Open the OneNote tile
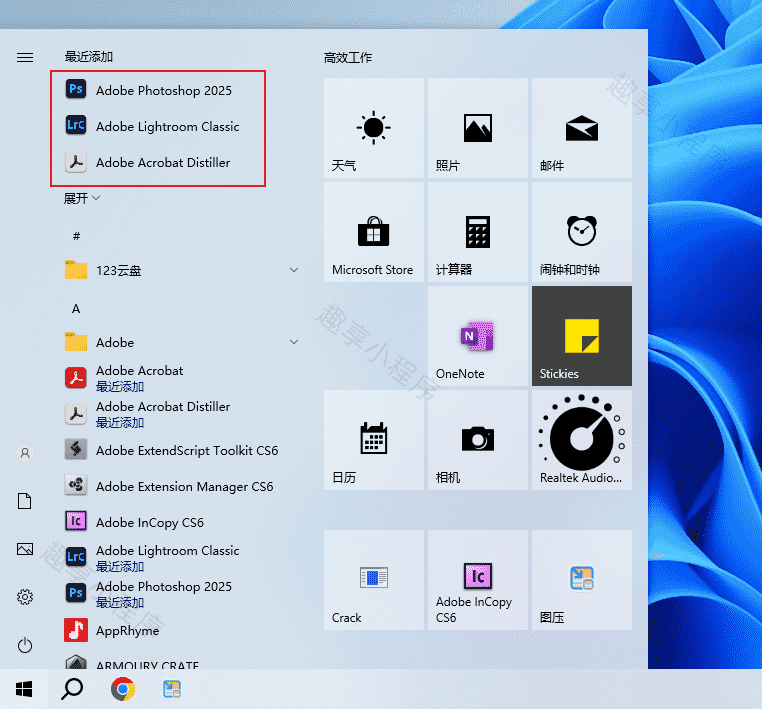This screenshot has width=762, height=709. point(478,336)
